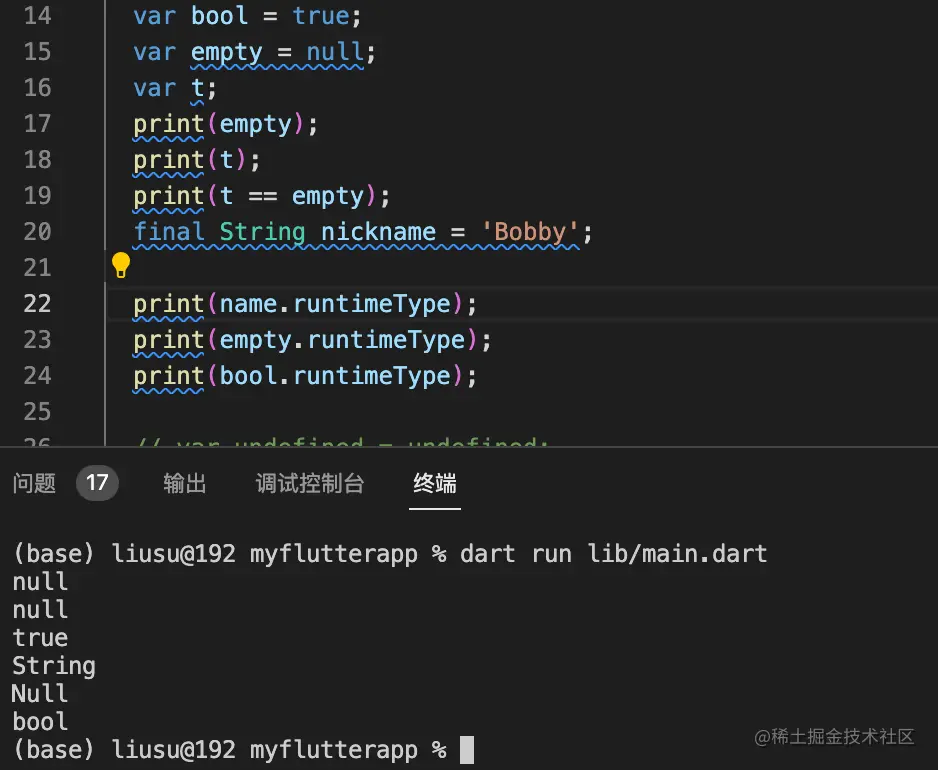
Task: Click the true keyword on line 14
Action: 321,16
